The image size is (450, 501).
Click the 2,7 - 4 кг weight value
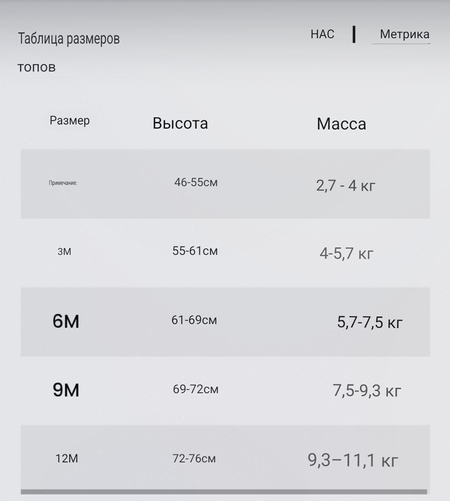[346, 186]
